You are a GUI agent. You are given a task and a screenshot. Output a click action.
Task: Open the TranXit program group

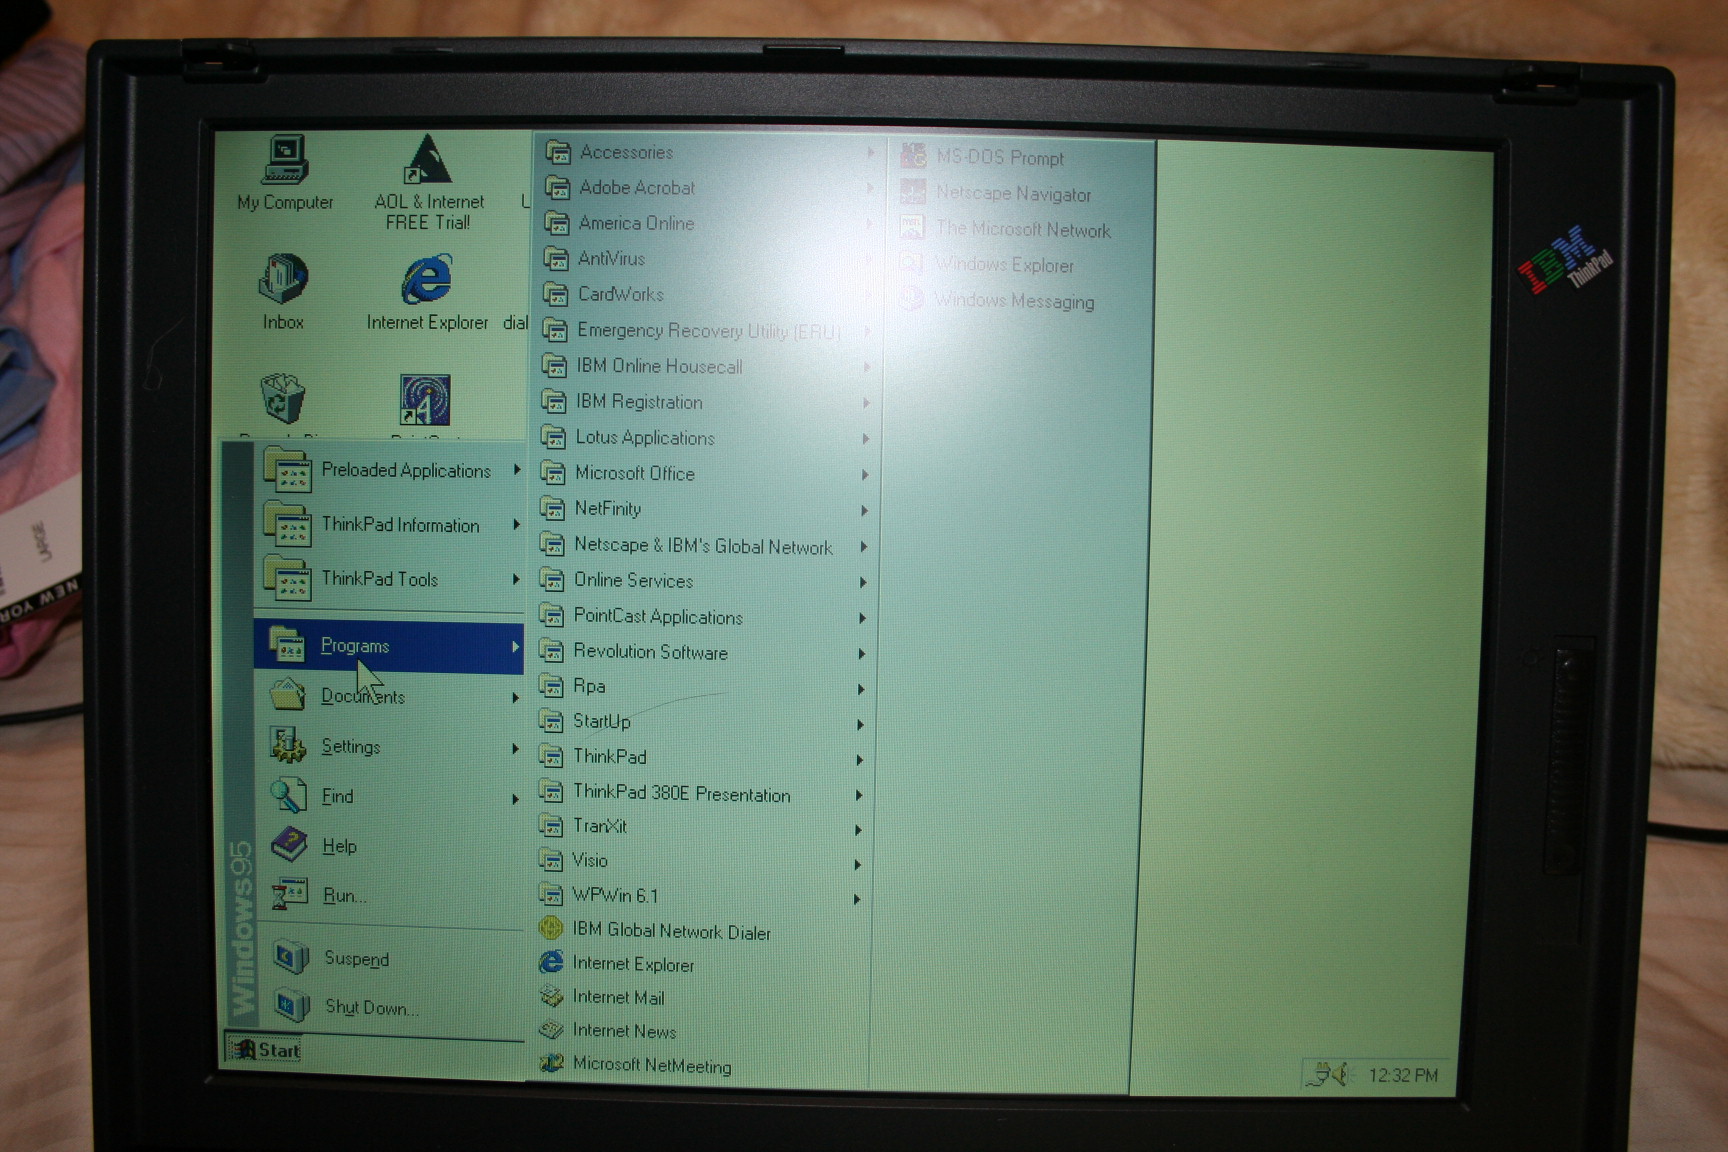[701, 827]
